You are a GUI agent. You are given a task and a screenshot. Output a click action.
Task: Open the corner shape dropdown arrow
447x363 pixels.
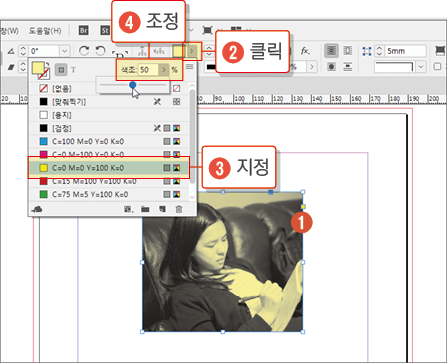[x=421, y=67]
